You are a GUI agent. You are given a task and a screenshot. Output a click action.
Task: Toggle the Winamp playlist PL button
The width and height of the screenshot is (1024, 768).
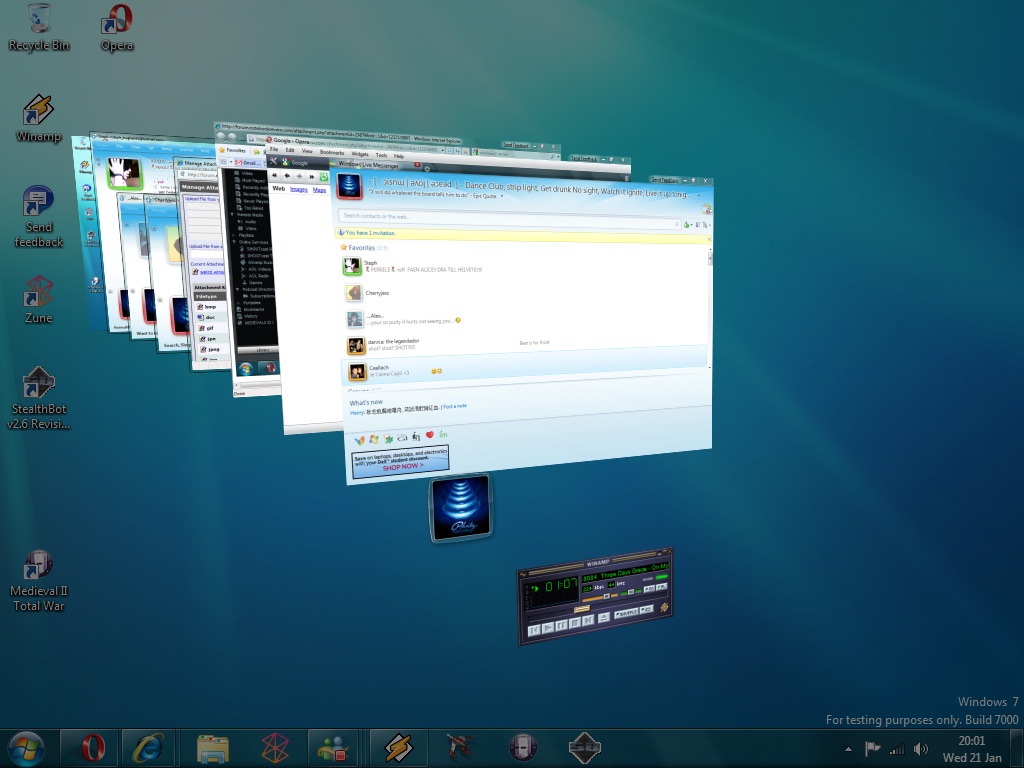click(662, 586)
